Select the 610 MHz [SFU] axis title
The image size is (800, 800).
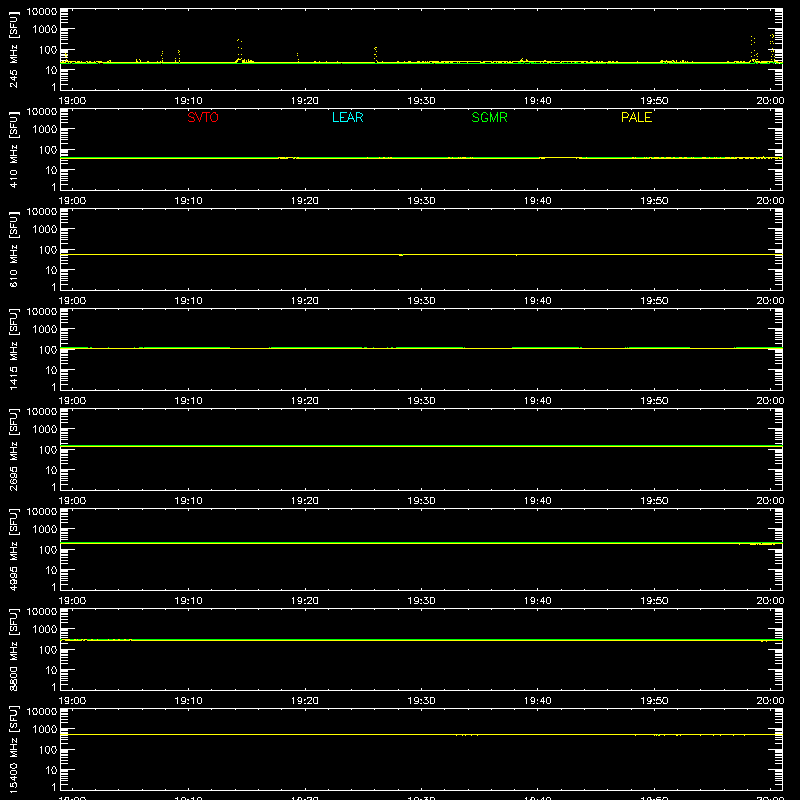point(13,249)
